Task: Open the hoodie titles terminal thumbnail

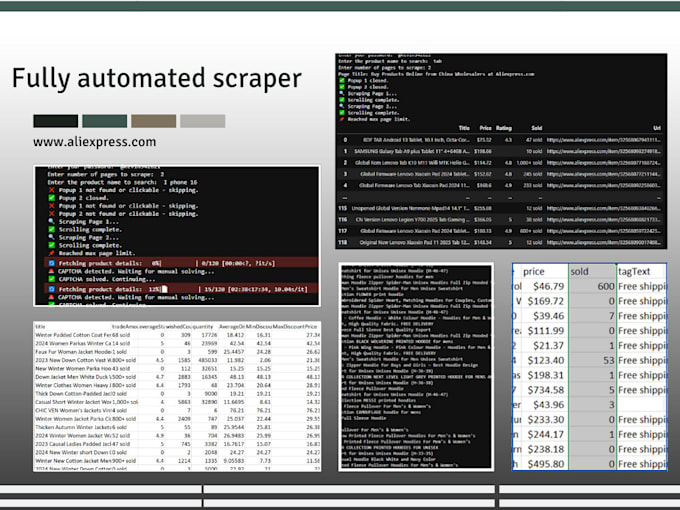Action: (416, 367)
